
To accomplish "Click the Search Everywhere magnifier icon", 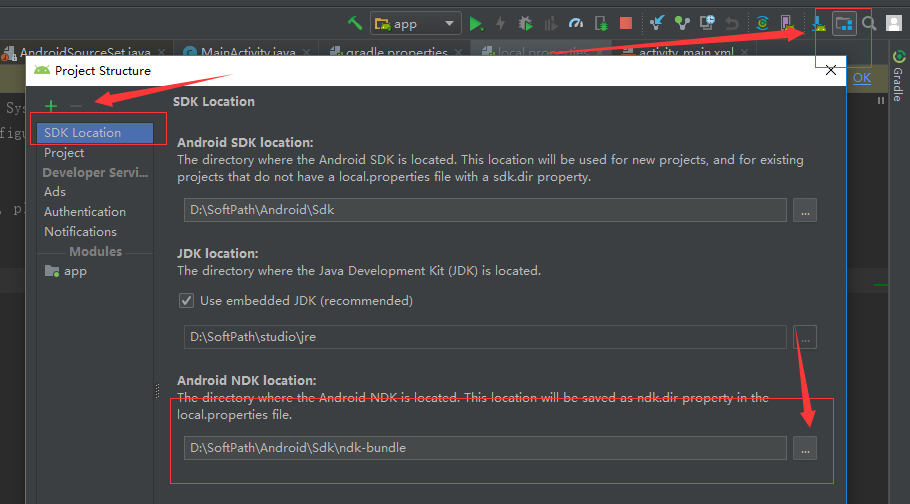I will click(869, 23).
